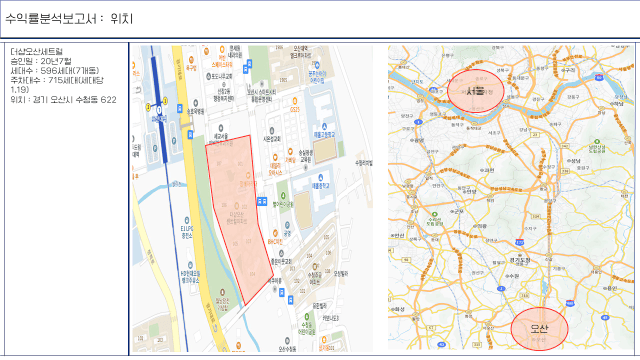Select the 더샵오산센트럴 name text in left panel
The image size is (640, 360).
click(x=37, y=52)
